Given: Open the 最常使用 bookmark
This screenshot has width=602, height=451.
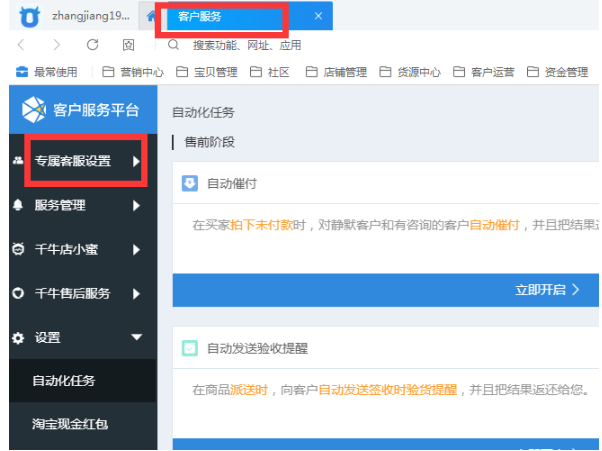Looking at the screenshot, I should point(46,72).
